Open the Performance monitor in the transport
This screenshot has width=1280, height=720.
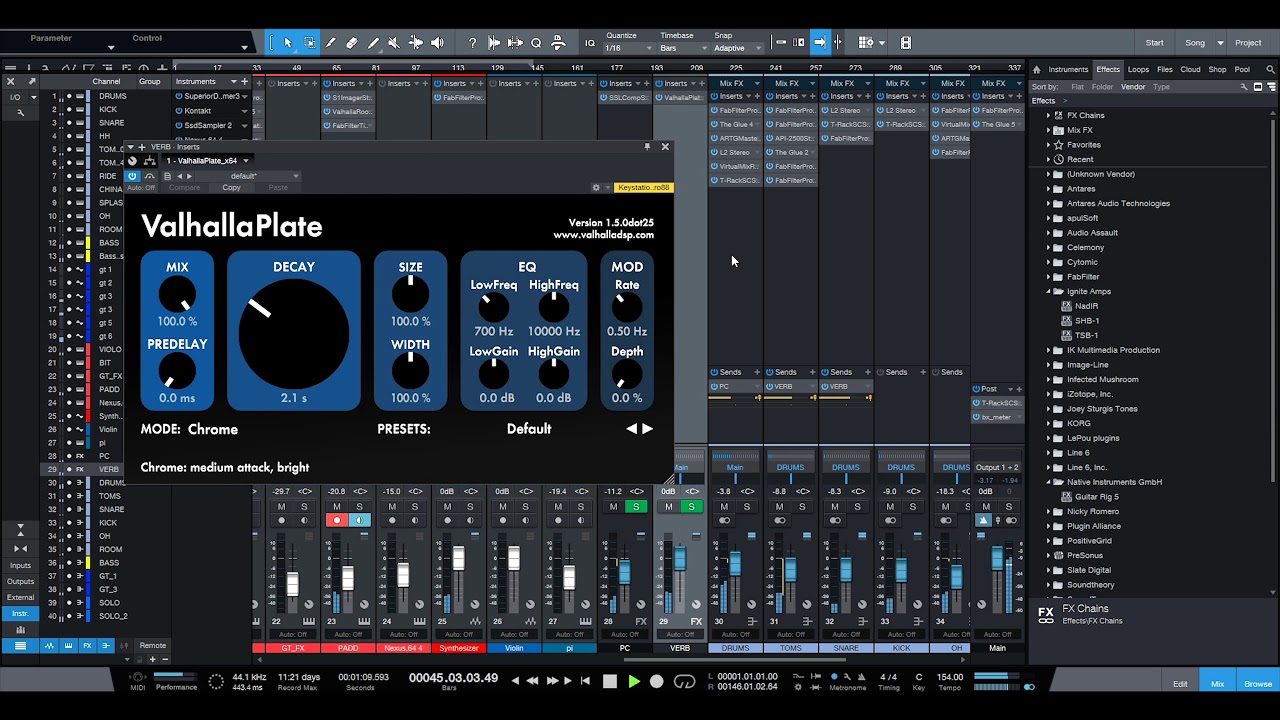pyautogui.click(x=176, y=682)
